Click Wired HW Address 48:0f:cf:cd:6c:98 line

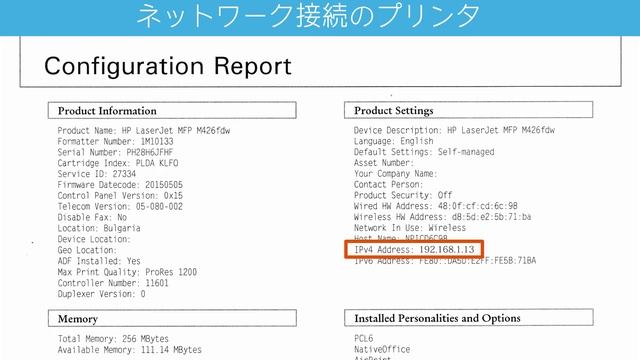coord(436,206)
